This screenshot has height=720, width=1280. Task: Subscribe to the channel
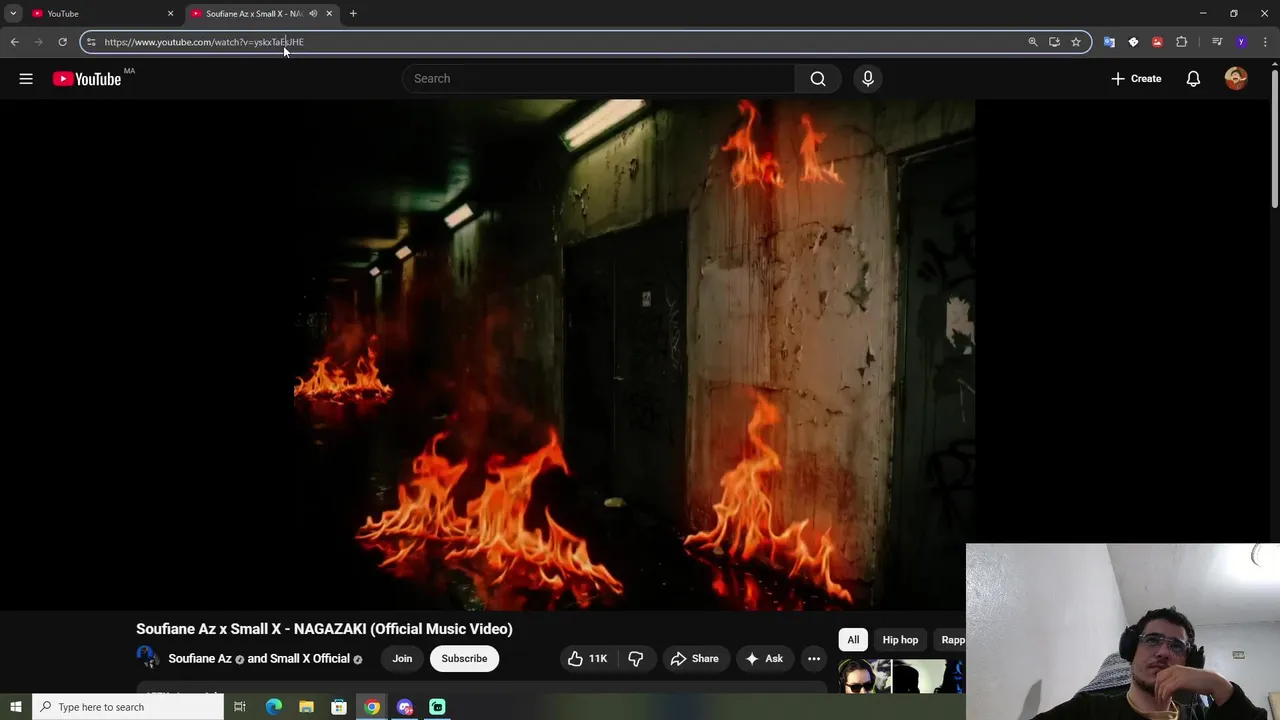coord(464,658)
